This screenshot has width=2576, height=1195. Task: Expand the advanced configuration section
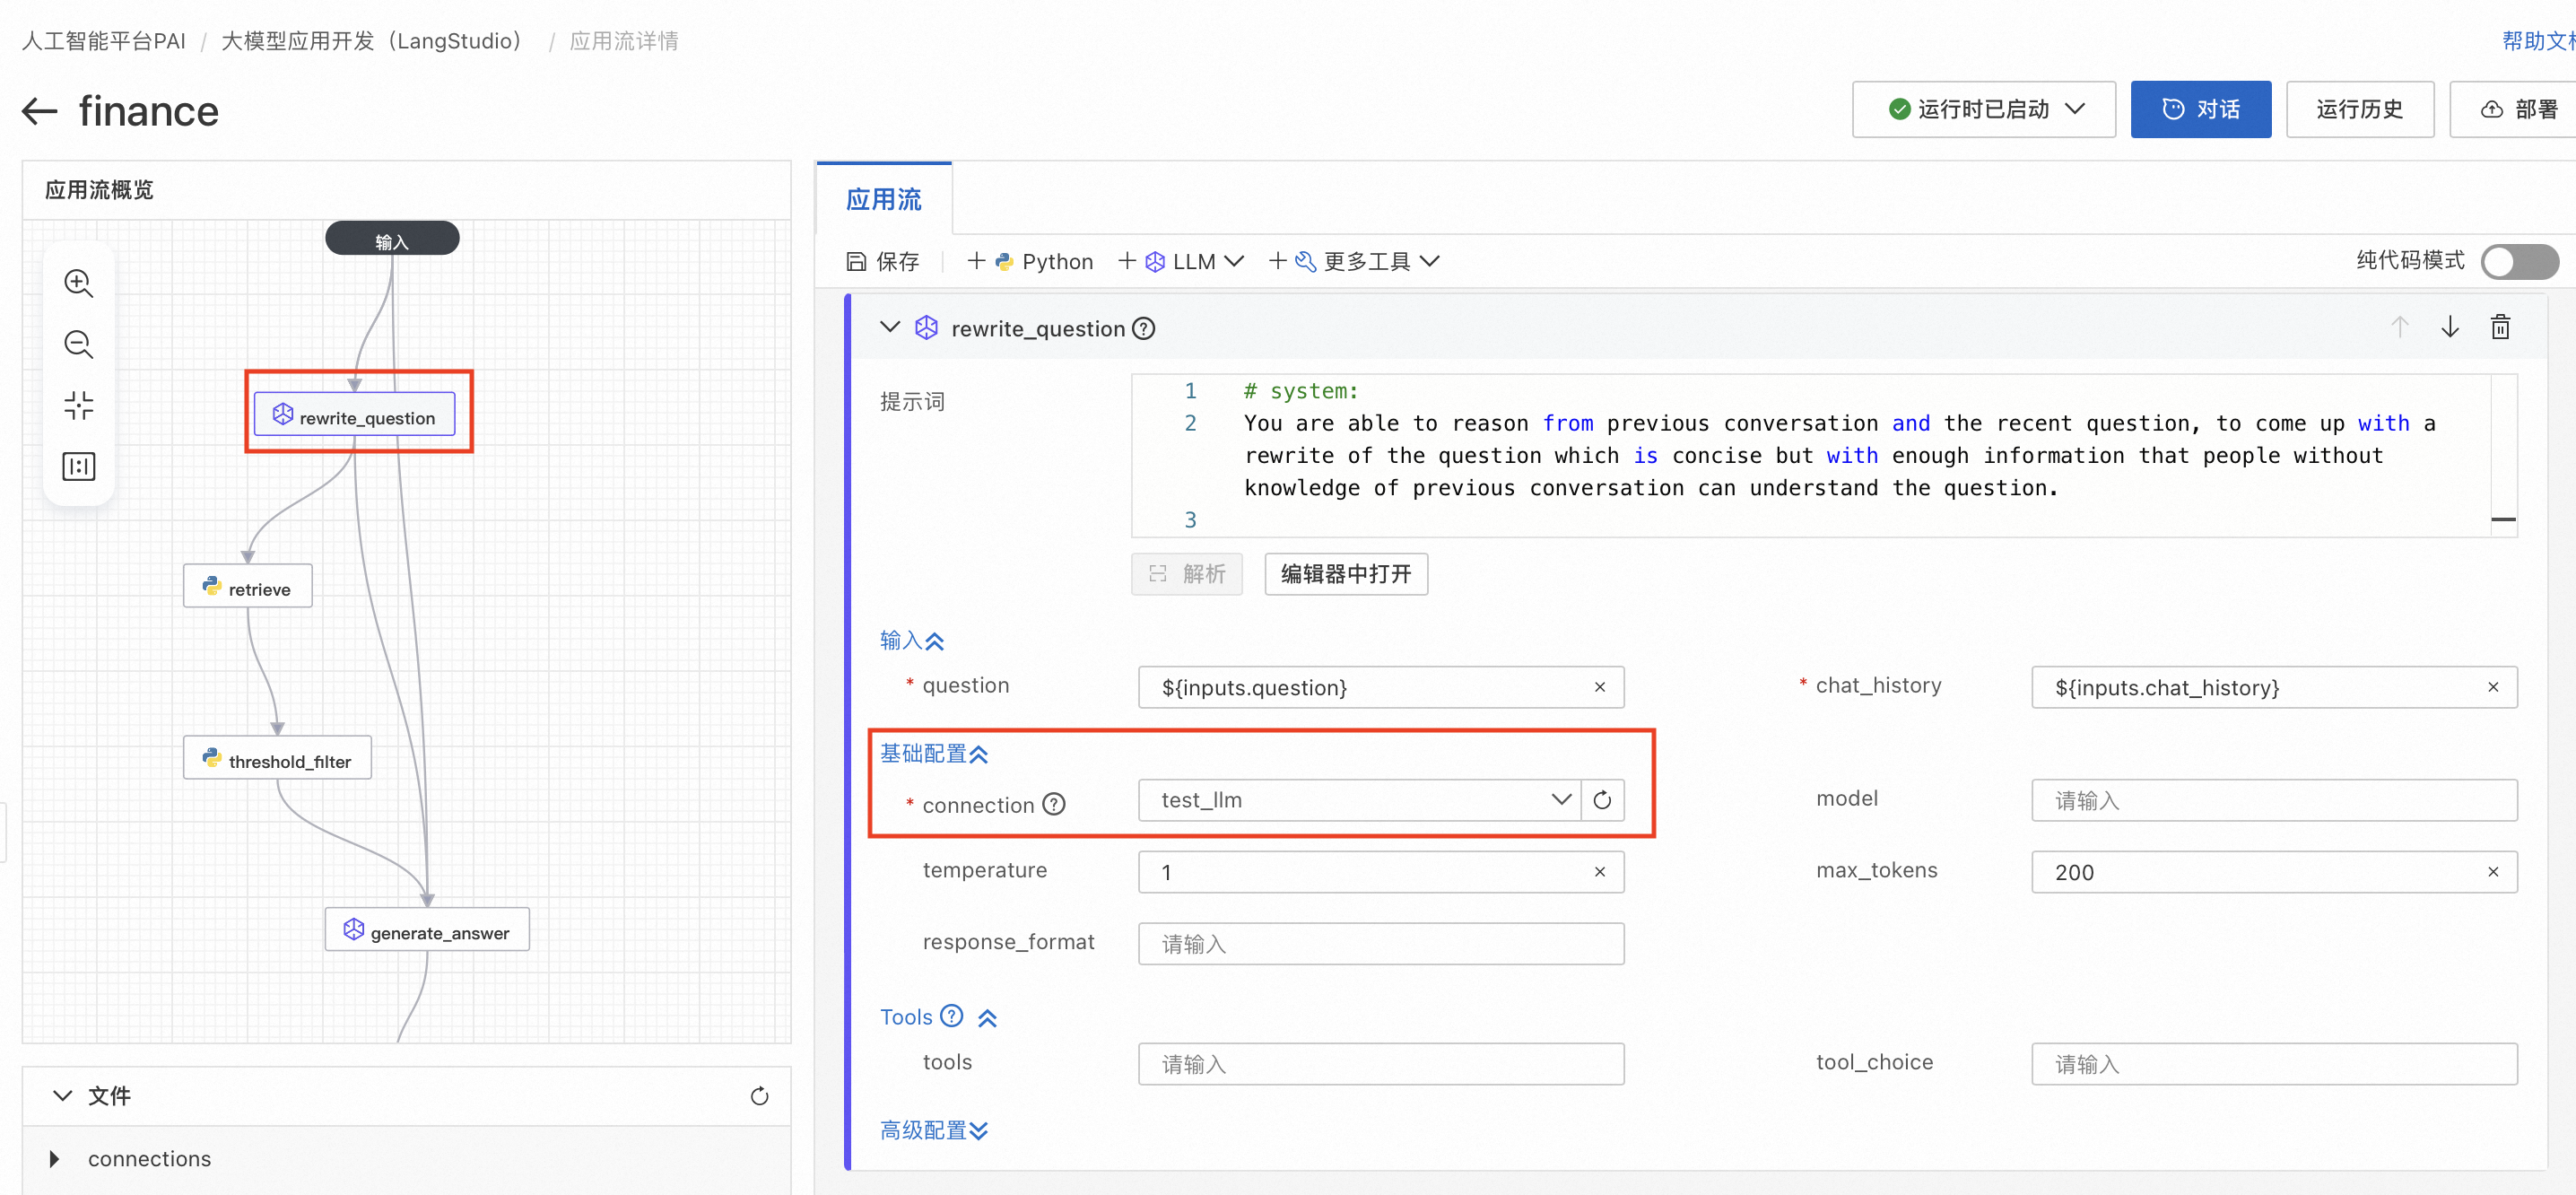[x=933, y=1130]
